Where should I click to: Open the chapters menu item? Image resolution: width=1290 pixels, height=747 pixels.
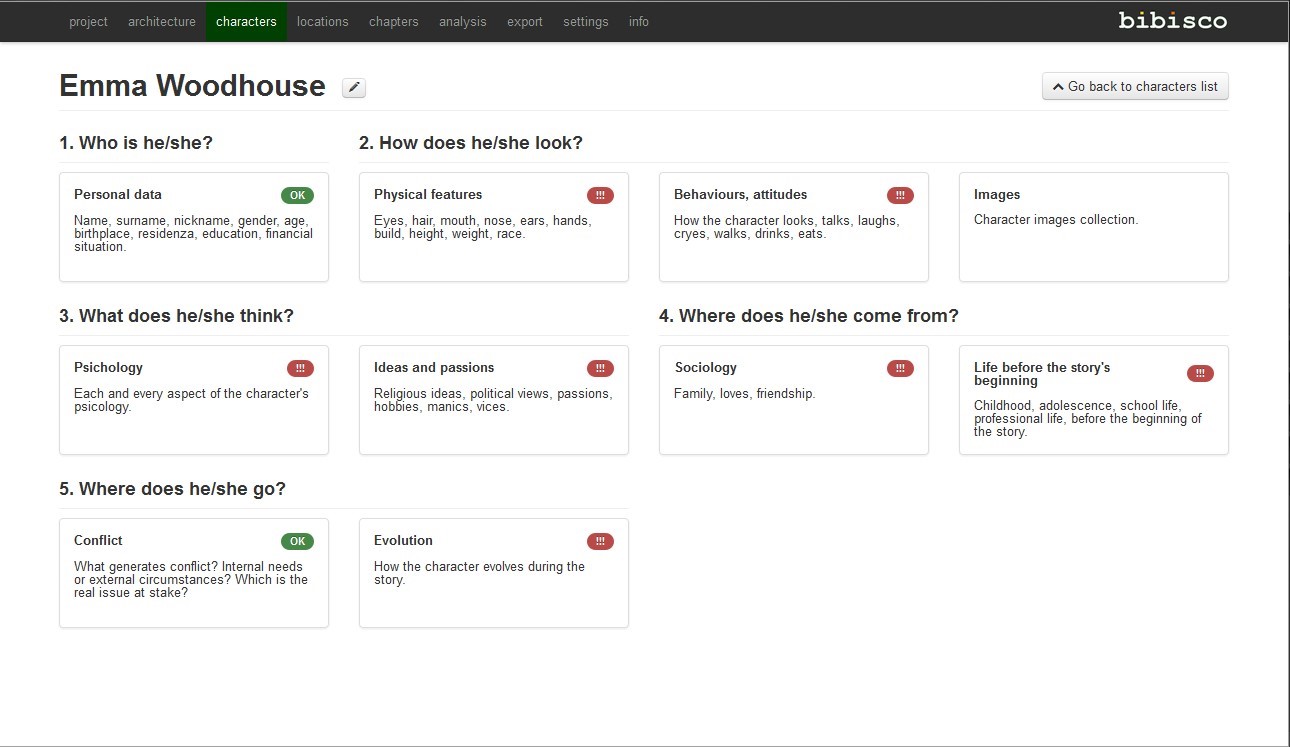(393, 22)
